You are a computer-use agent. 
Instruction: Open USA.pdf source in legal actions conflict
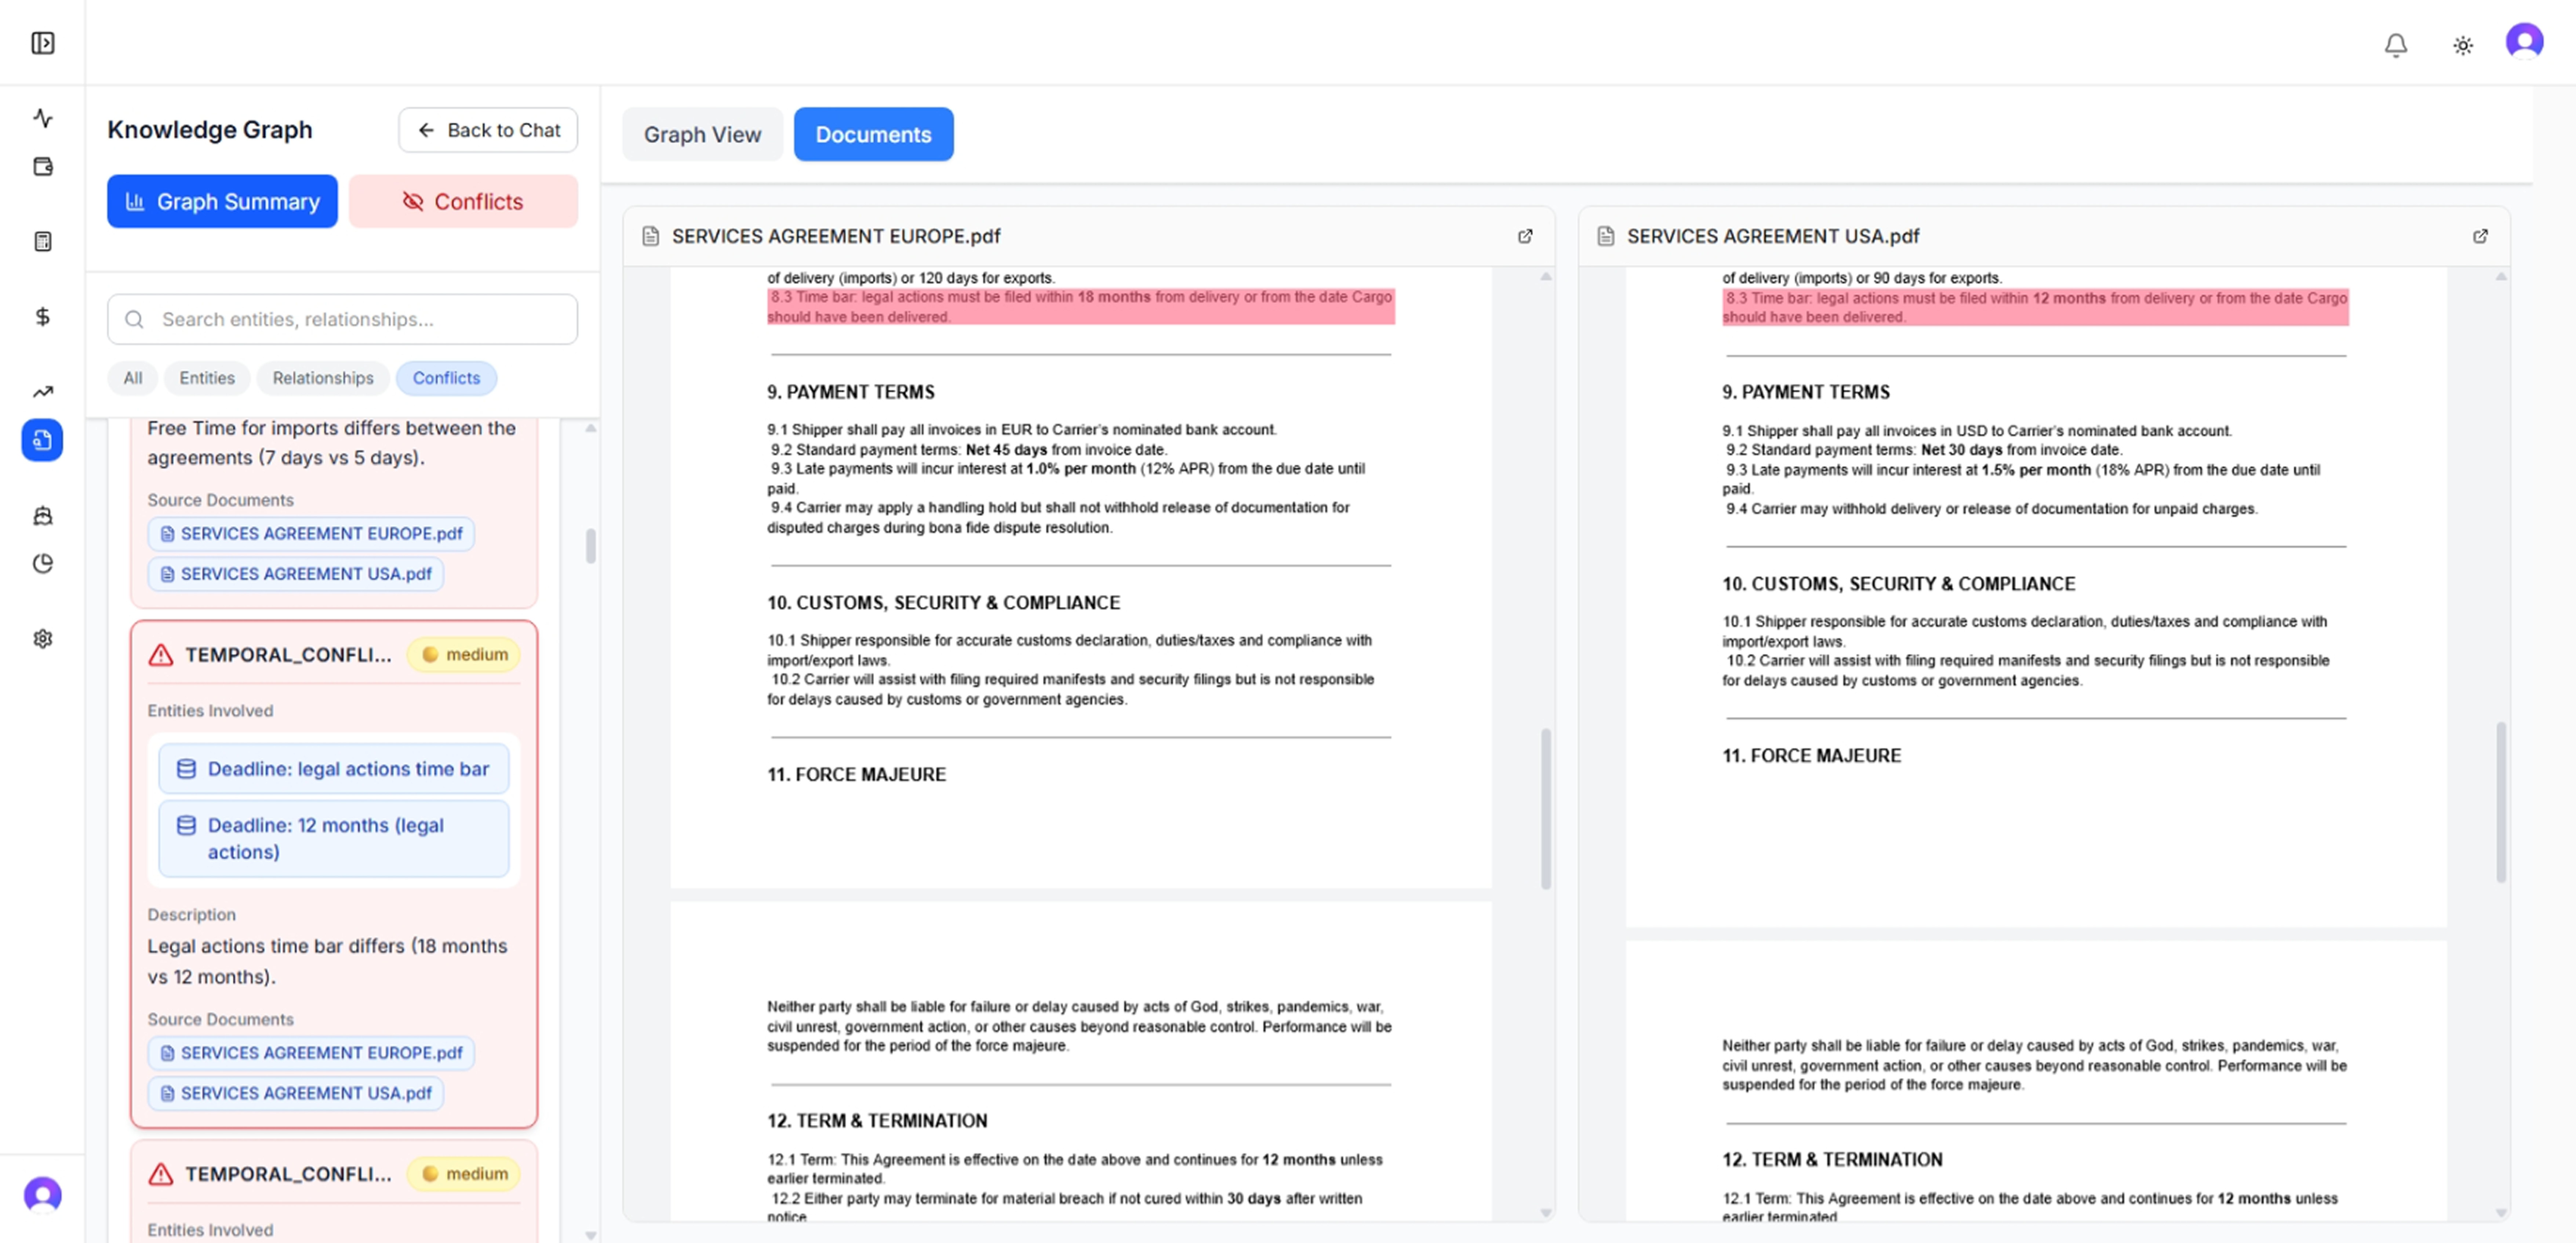click(296, 1093)
